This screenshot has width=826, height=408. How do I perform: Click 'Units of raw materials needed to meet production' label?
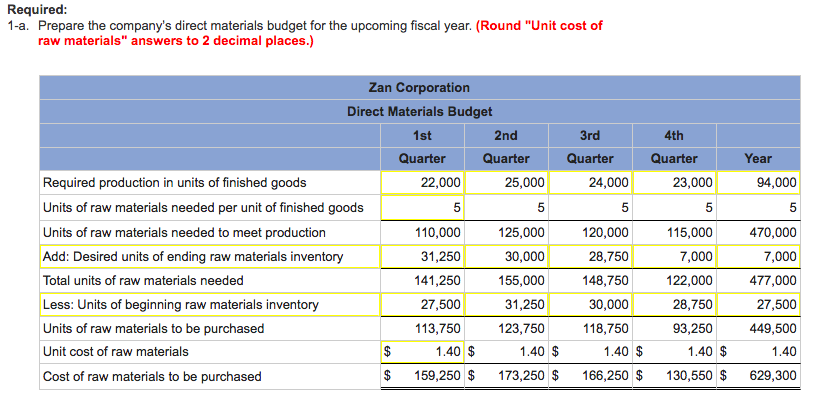pyautogui.click(x=184, y=232)
